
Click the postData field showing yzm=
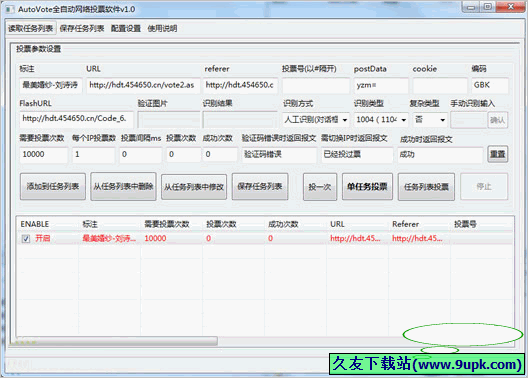[381, 85]
